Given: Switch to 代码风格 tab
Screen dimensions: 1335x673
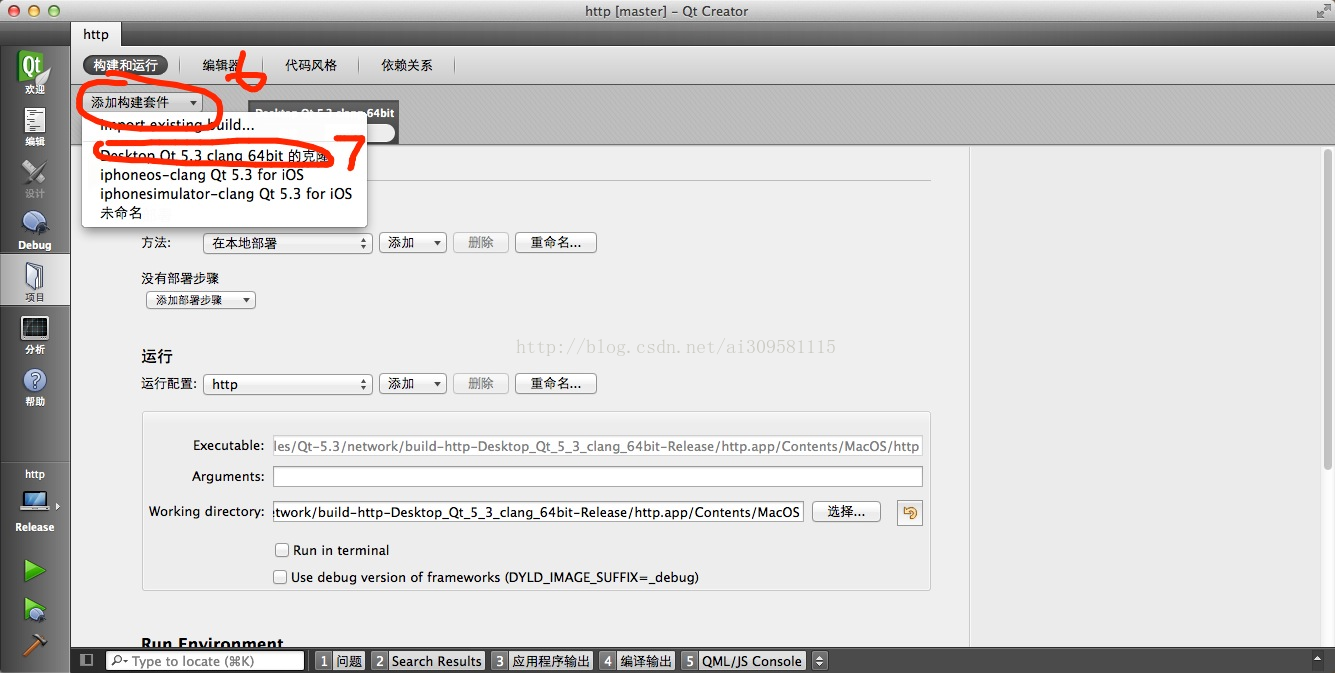Looking at the screenshot, I should (311, 65).
